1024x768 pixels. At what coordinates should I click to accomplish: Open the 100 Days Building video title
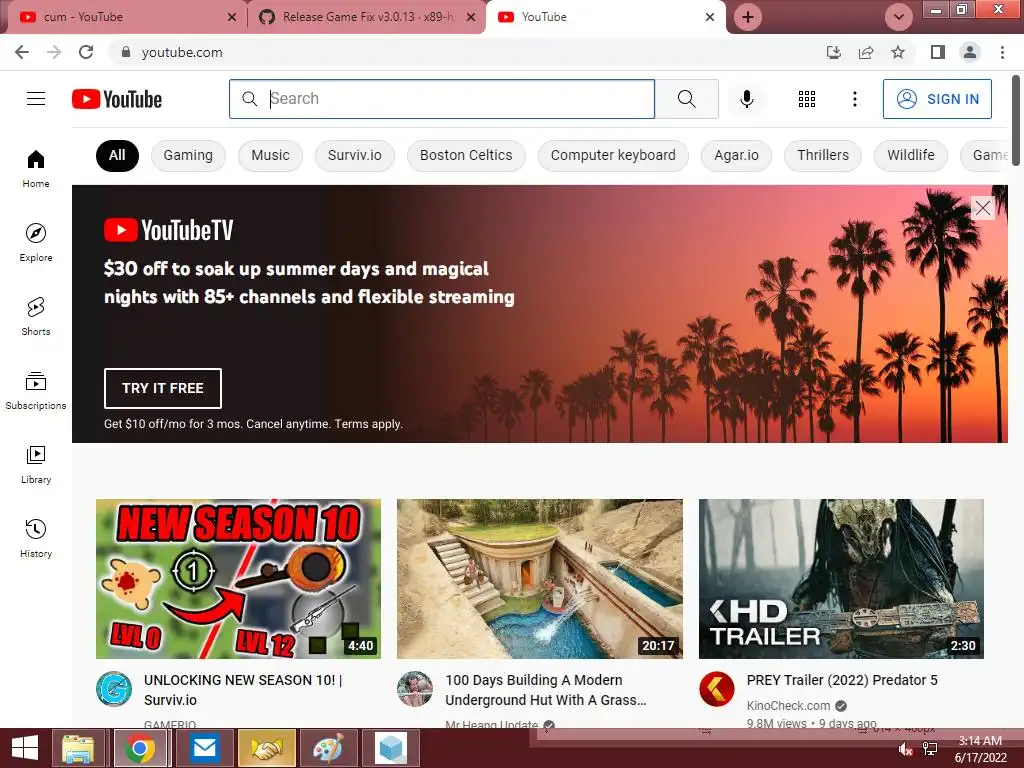click(546, 690)
